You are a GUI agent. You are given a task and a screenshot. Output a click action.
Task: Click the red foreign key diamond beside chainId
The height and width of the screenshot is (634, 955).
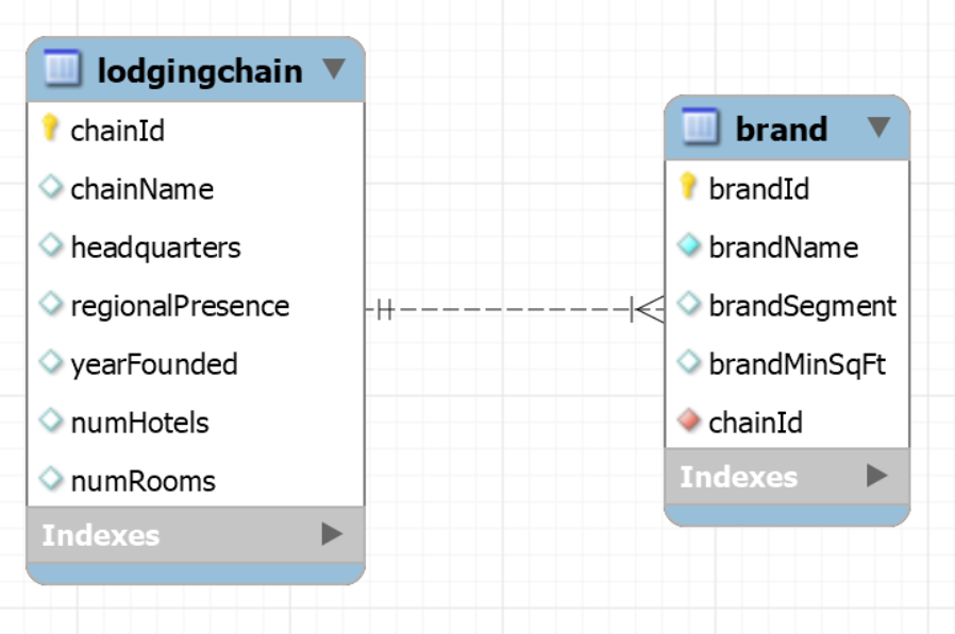pos(689,420)
